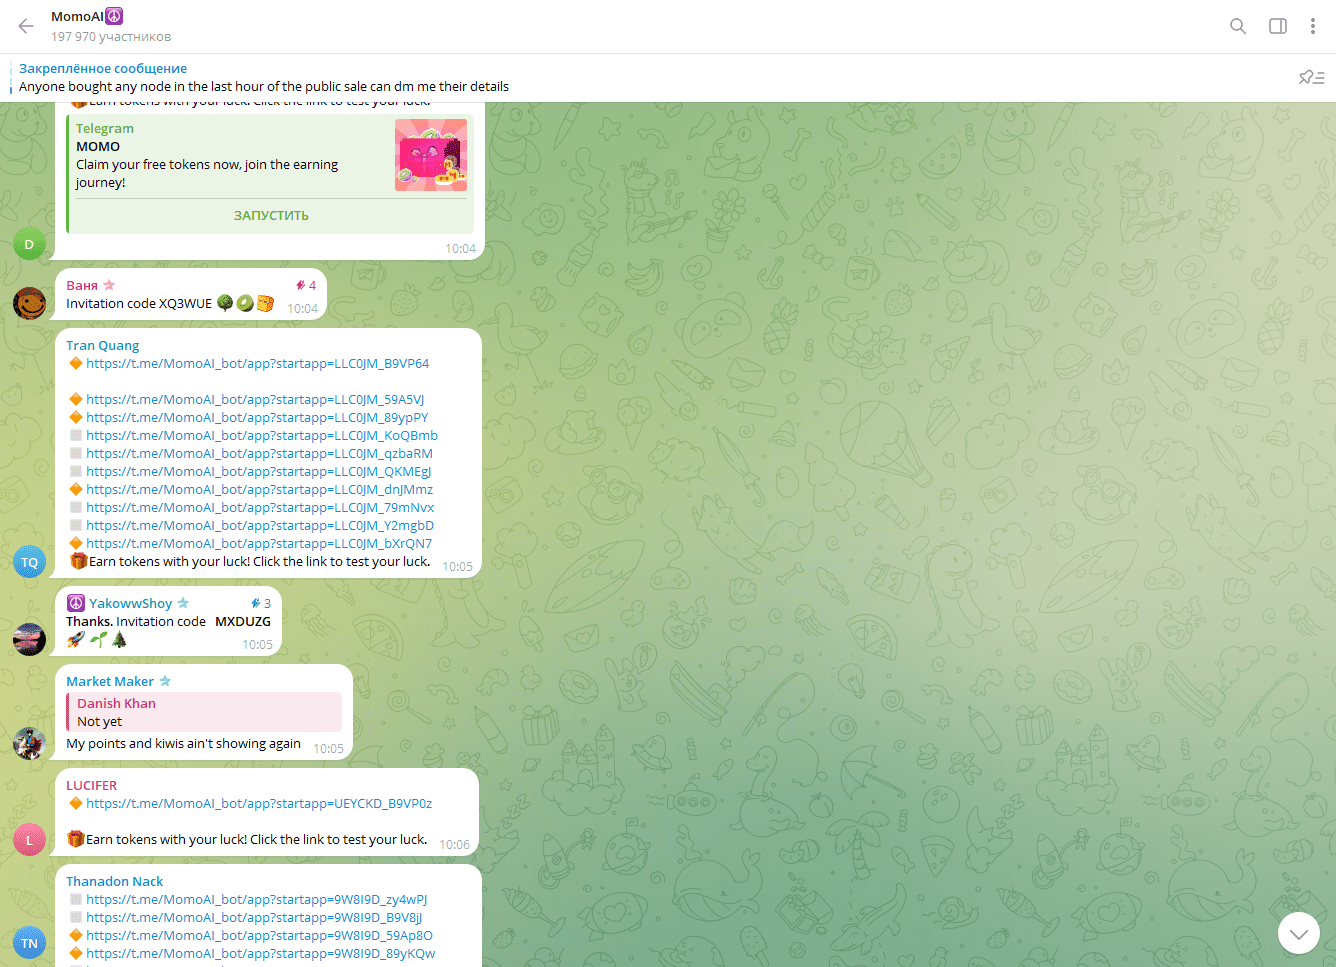Open link ending LLC0JM_KoQBmb
Screen dimensions: 1336x967
262,435
